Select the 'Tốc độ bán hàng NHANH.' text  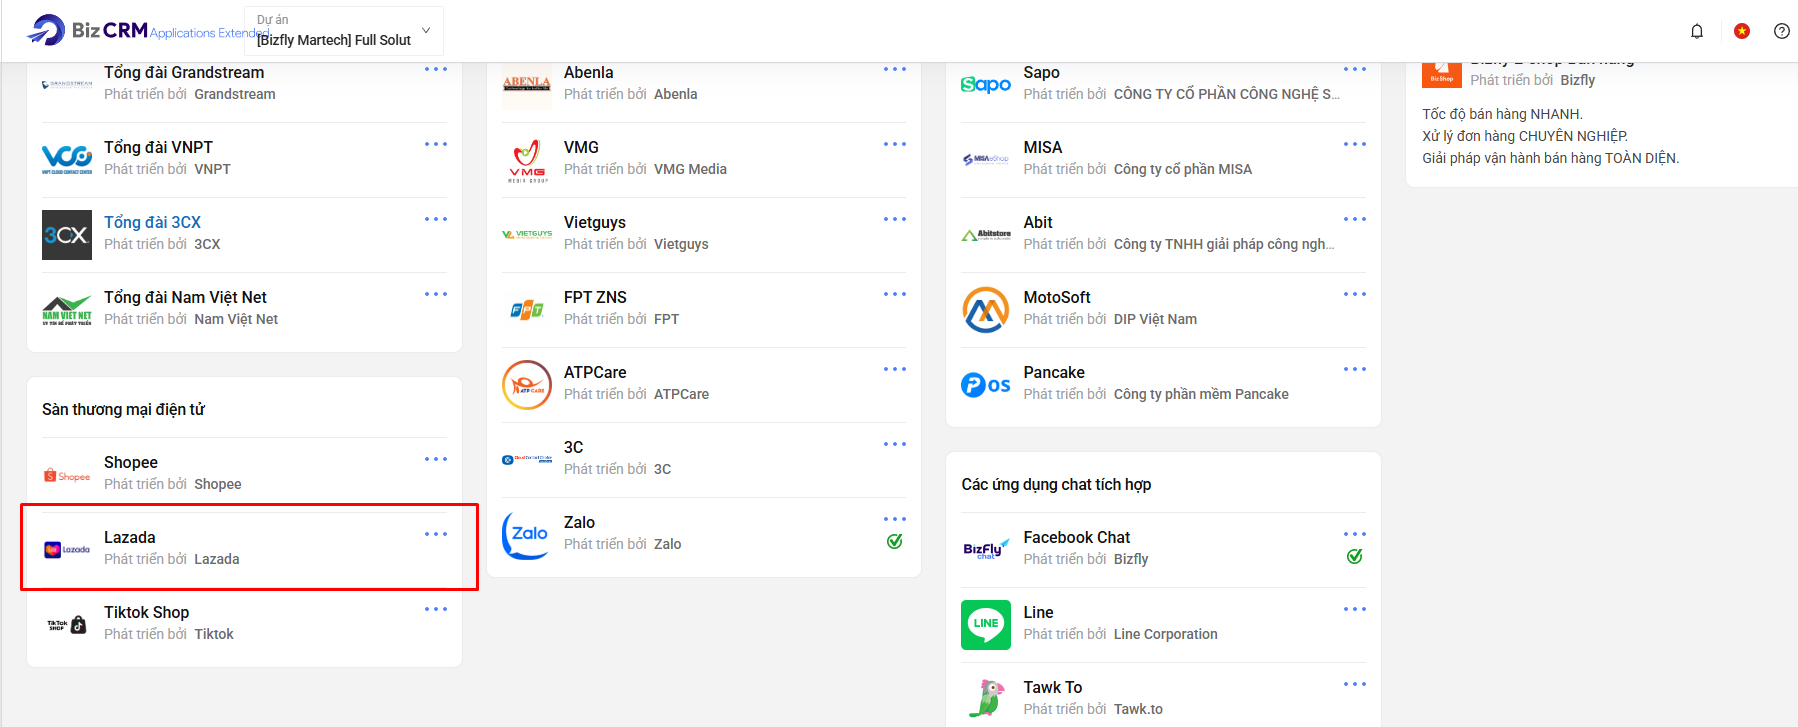point(1502,114)
